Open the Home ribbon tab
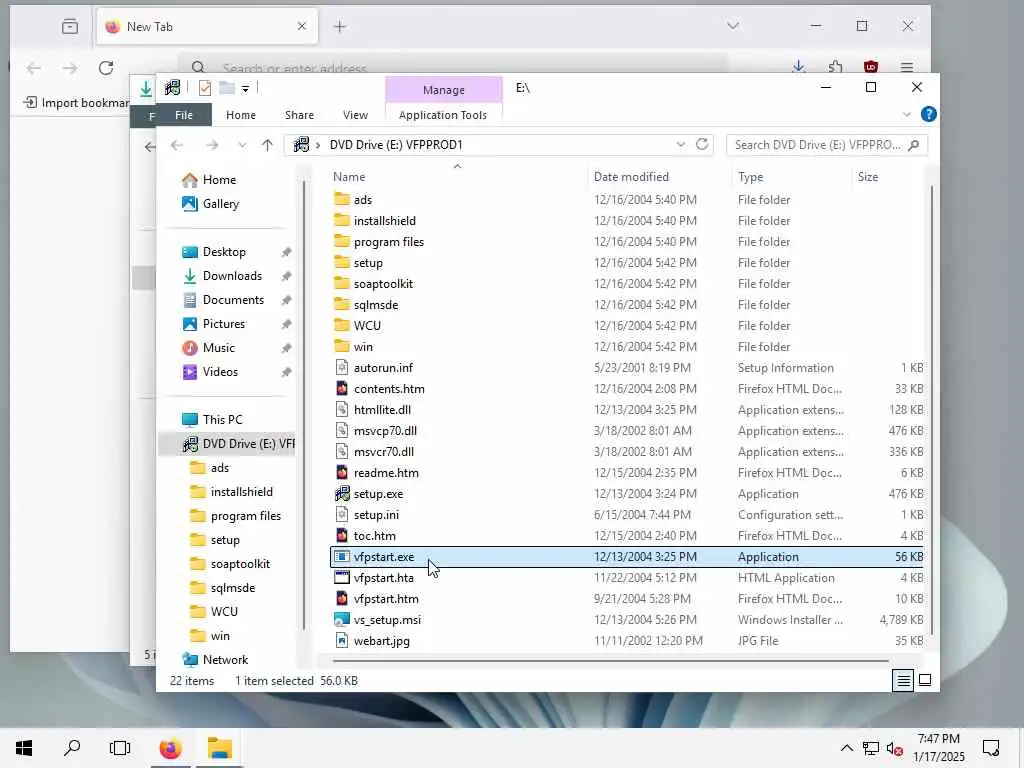The height and width of the screenshot is (768, 1024). (241, 115)
